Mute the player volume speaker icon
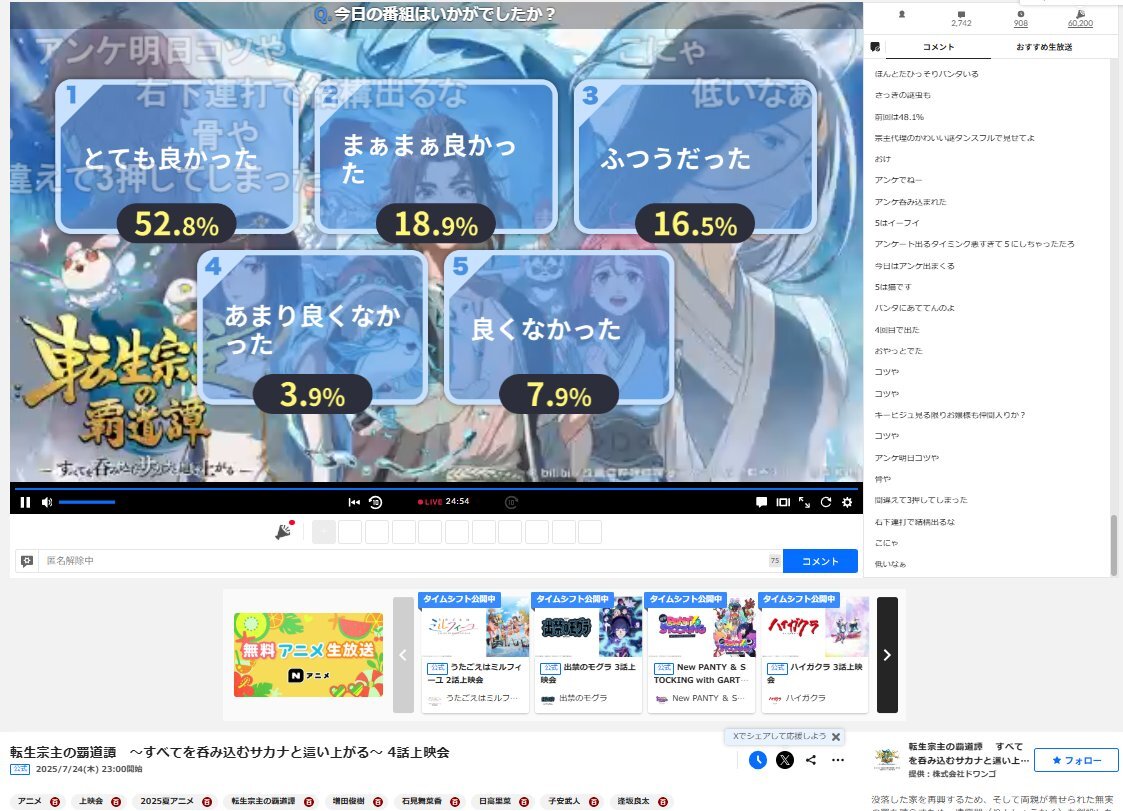1123x811 pixels. click(47, 502)
